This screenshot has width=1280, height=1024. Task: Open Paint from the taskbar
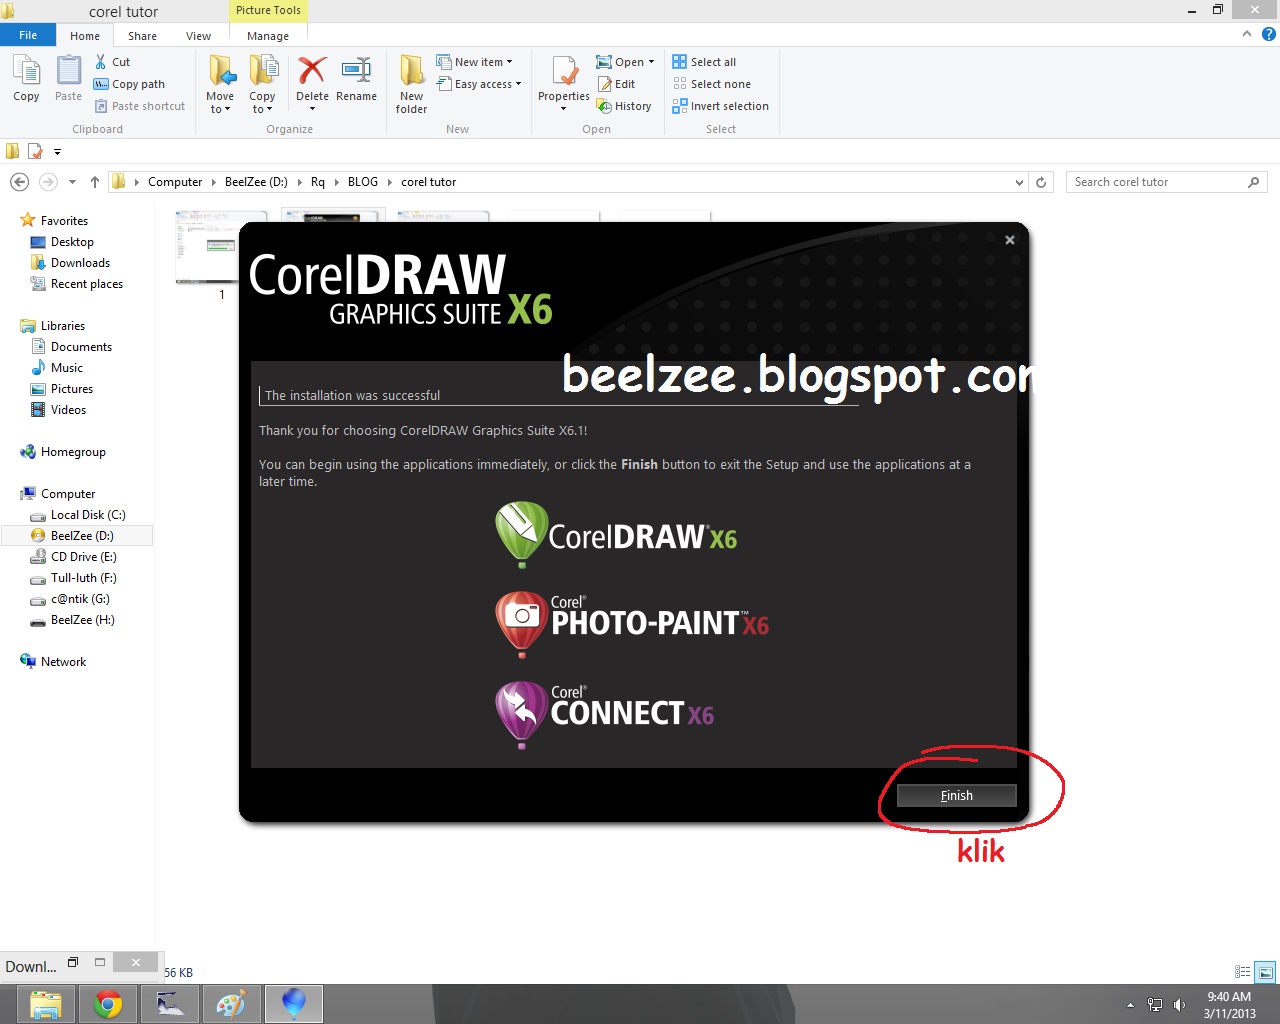click(x=231, y=1004)
